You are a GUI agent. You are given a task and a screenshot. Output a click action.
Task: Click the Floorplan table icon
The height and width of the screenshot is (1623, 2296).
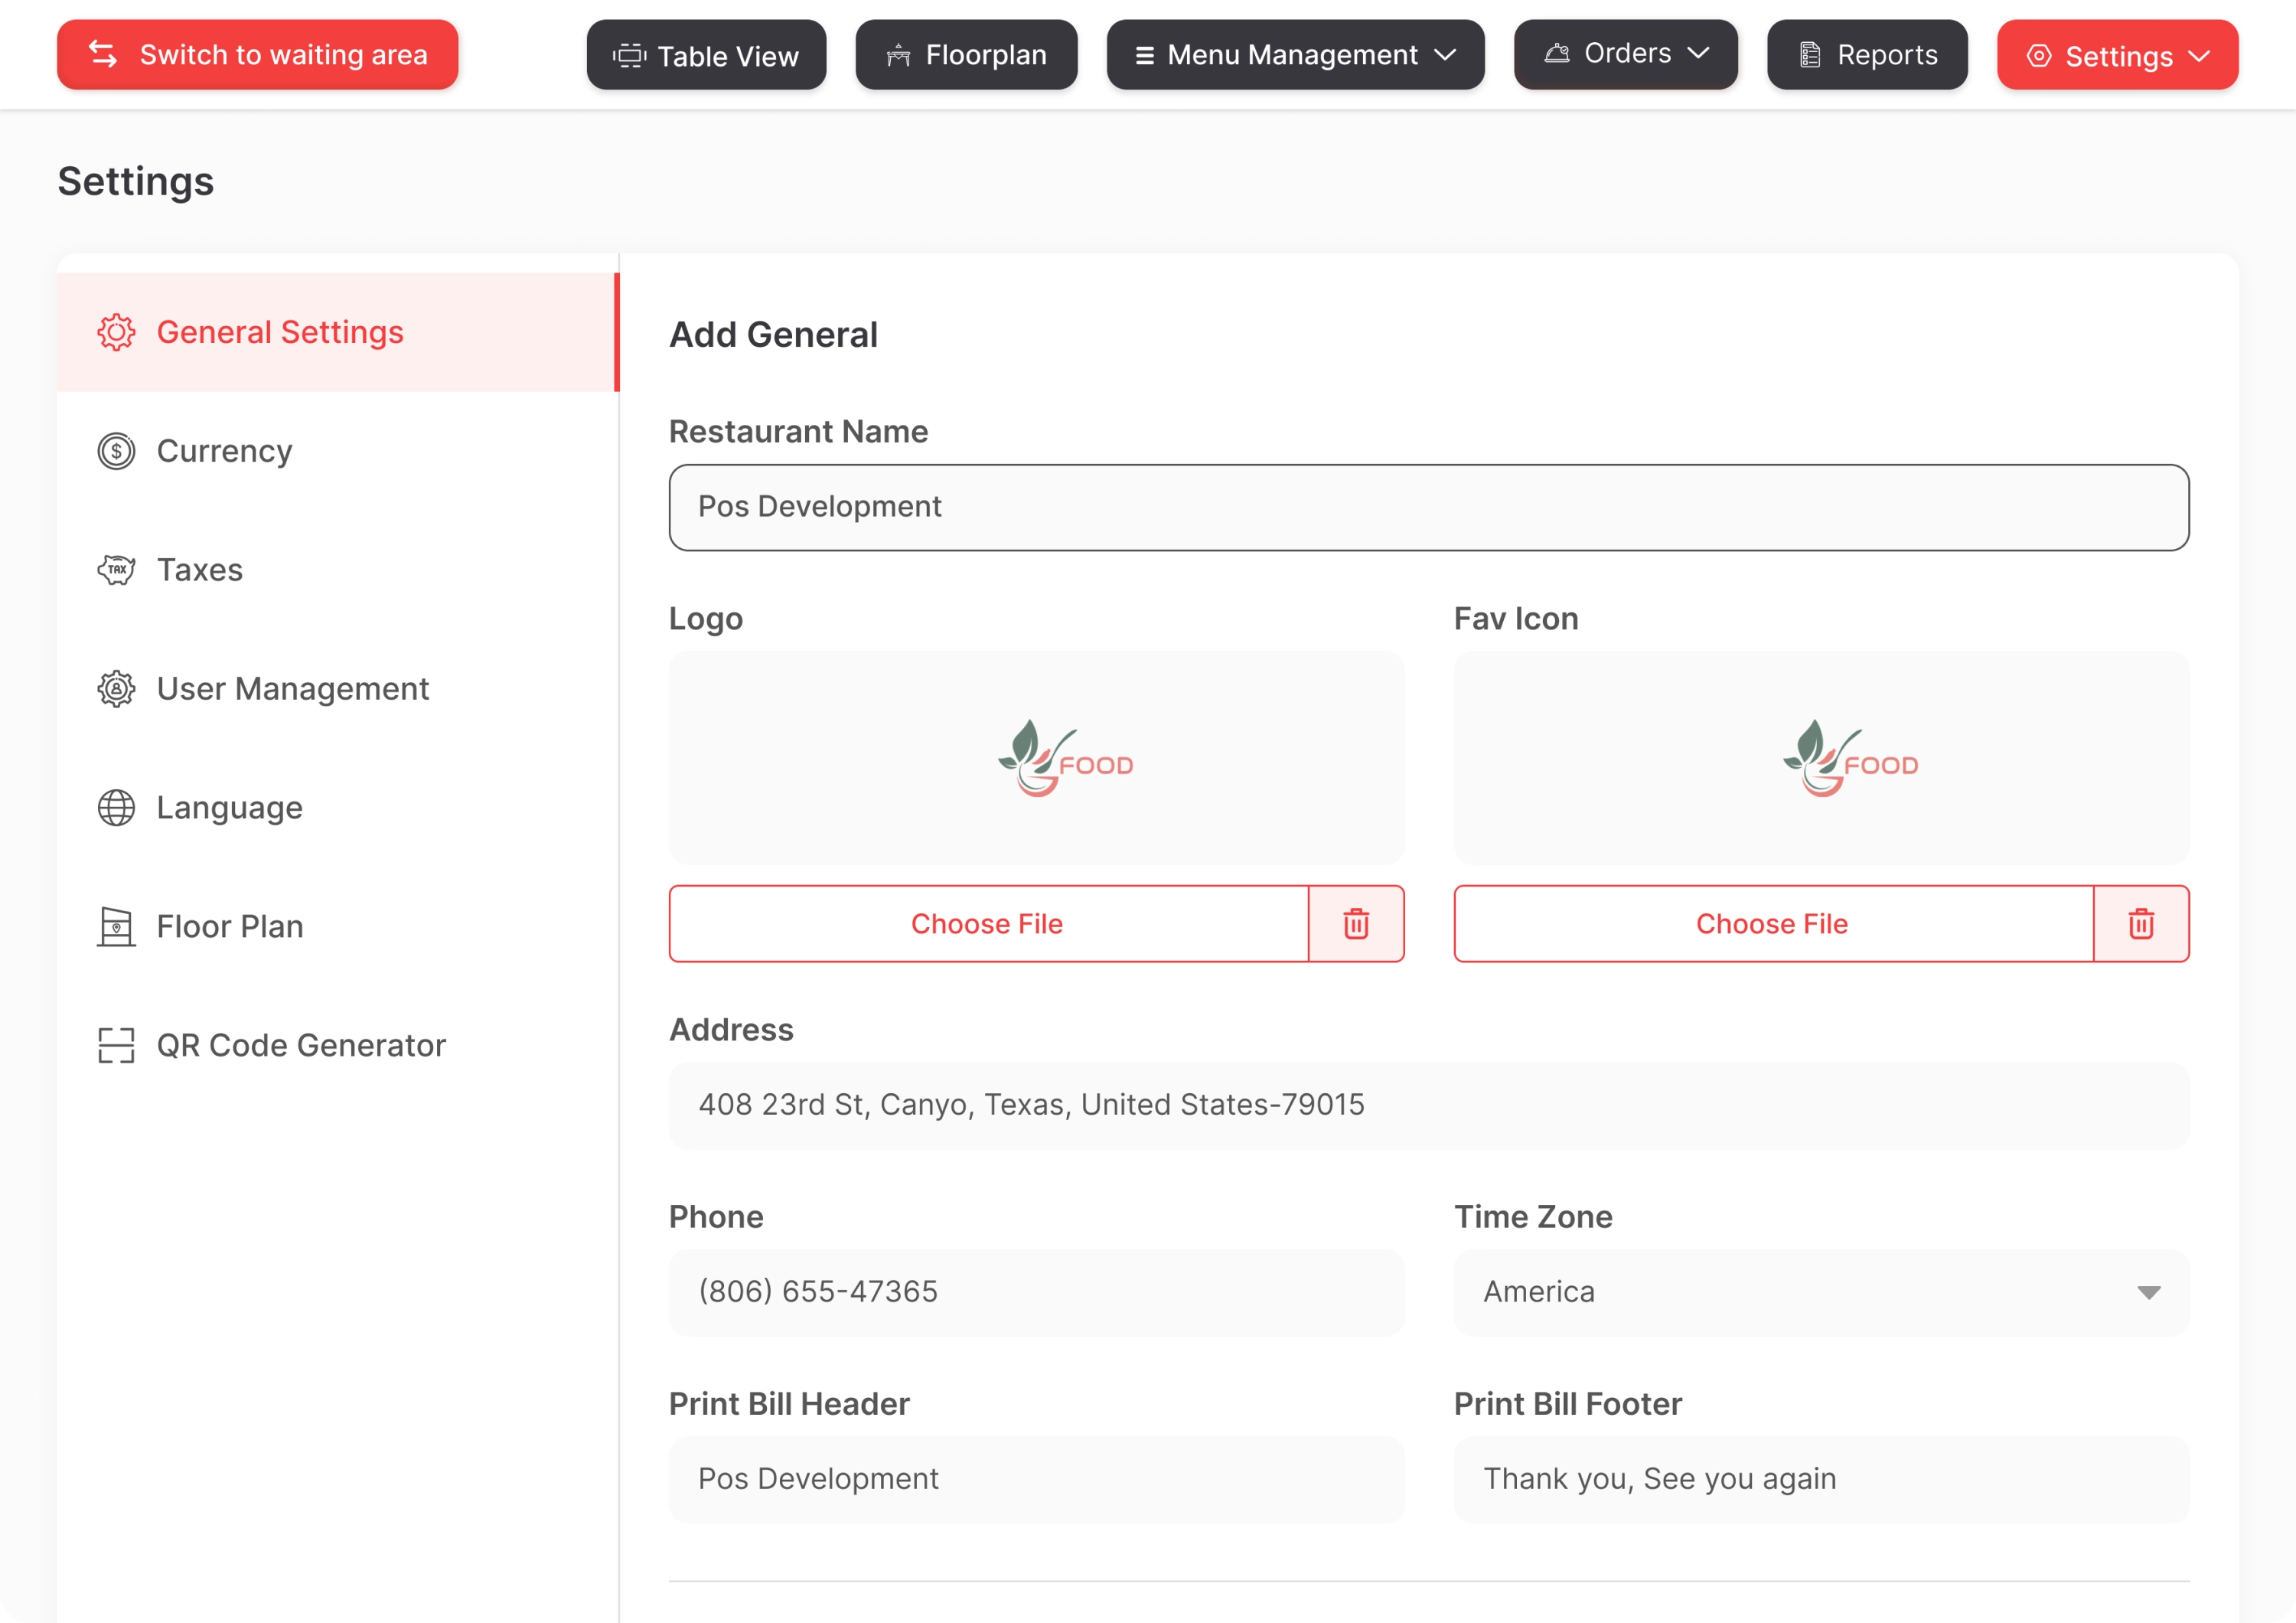click(x=899, y=55)
